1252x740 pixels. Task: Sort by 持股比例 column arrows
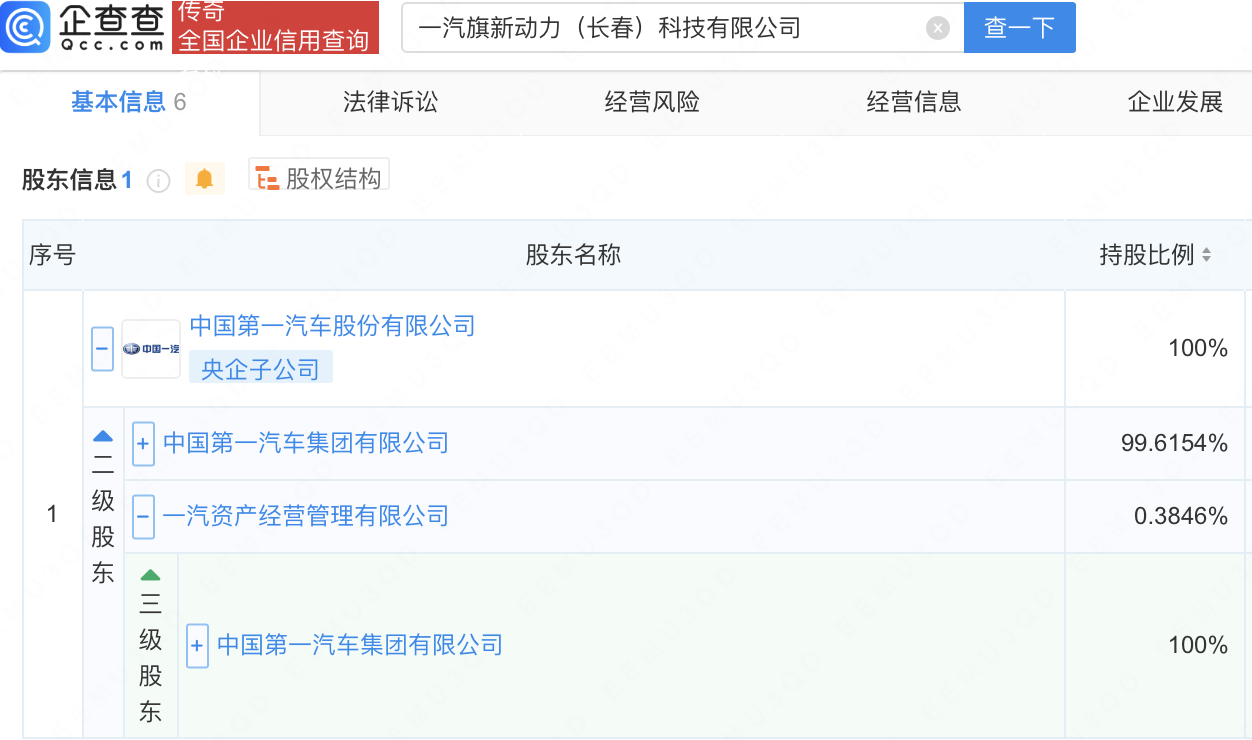click(x=1206, y=255)
